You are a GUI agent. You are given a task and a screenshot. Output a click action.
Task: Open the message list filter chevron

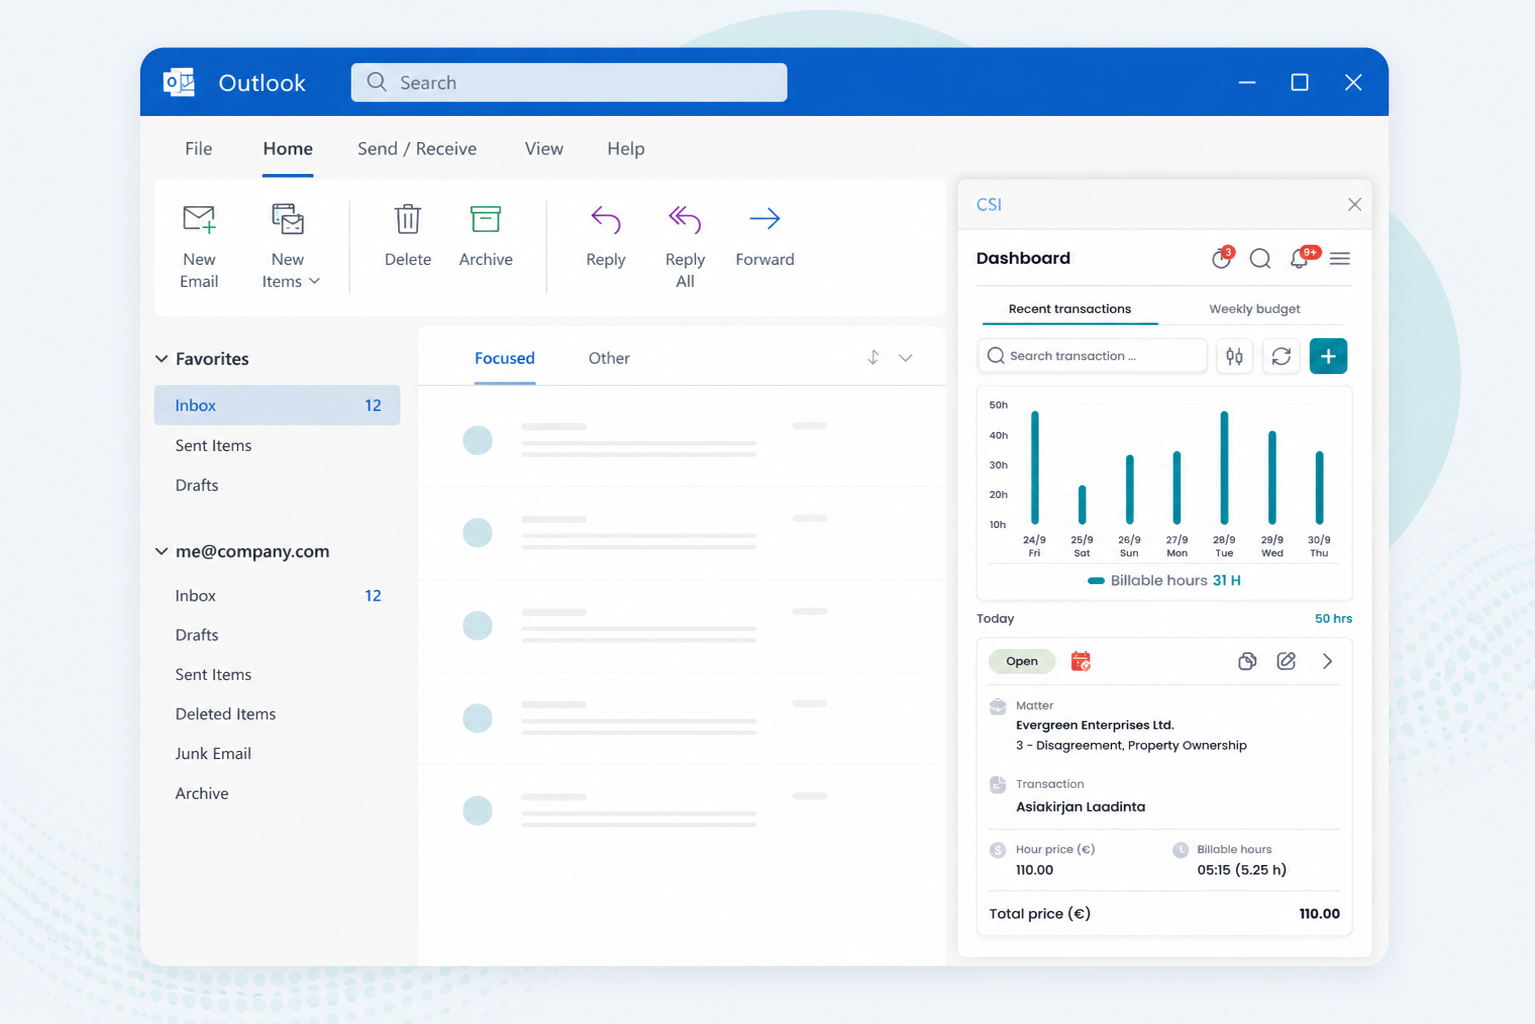905,358
